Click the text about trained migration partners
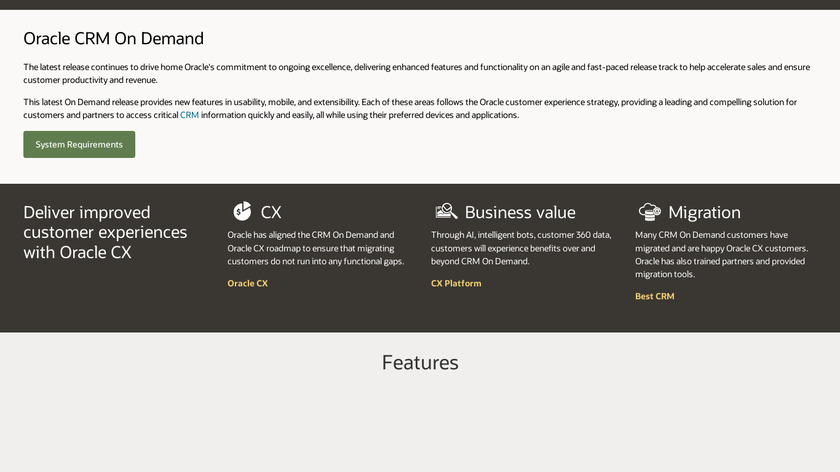This screenshot has width=840, height=472. [721, 254]
